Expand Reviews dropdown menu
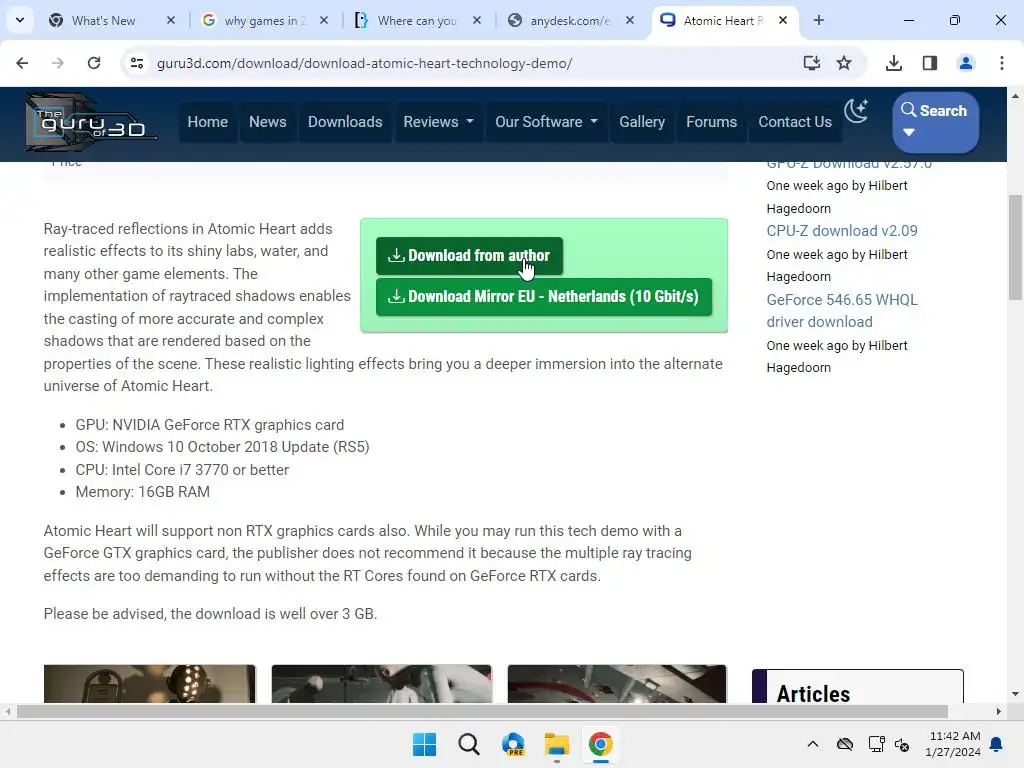 (x=438, y=122)
